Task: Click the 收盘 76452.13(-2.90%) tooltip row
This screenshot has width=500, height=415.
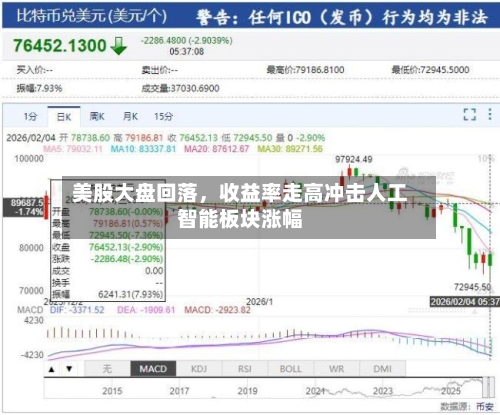Action: point(108,247)
